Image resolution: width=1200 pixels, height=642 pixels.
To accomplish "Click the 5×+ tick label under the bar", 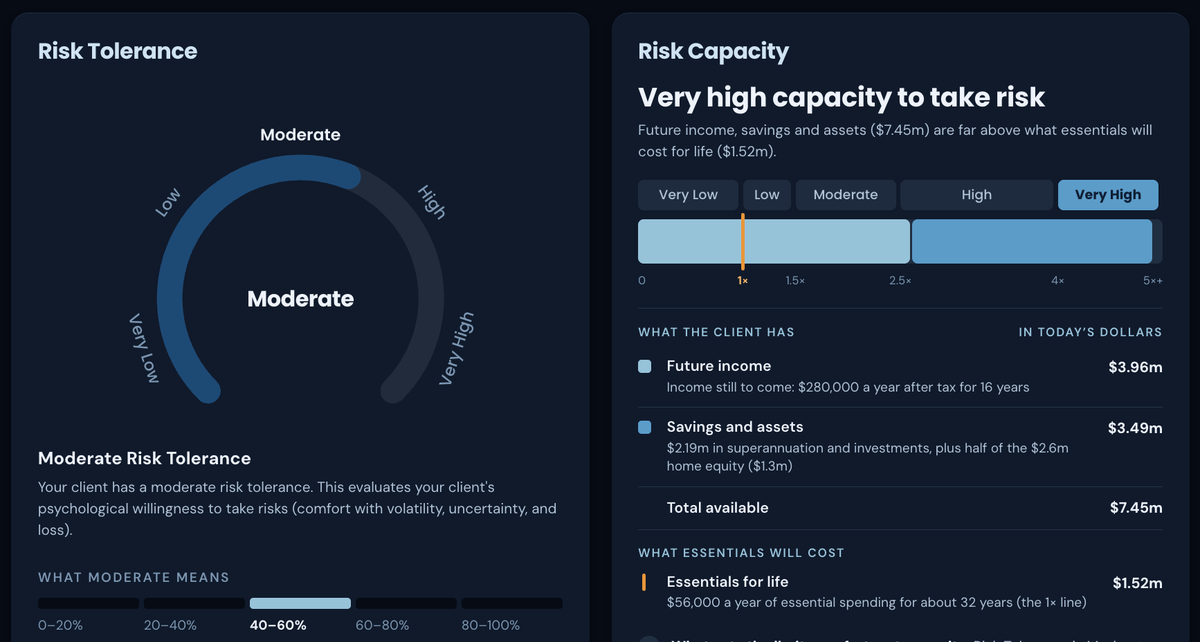I will (1153, 281).
